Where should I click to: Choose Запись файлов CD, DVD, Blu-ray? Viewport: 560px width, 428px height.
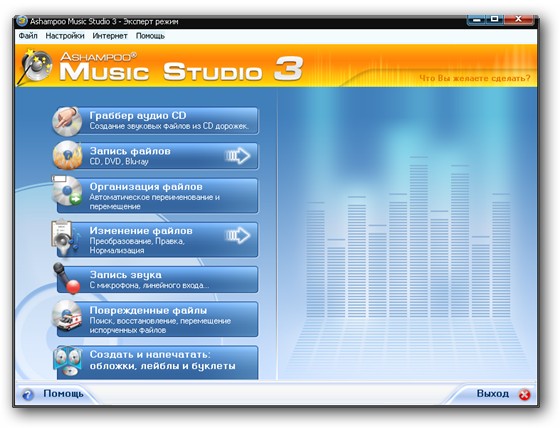coord(157,156)
